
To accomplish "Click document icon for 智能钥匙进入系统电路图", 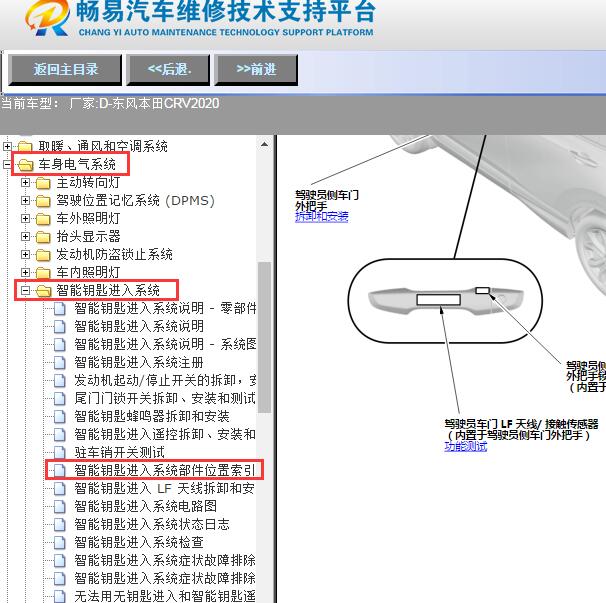I will pyautogui.click(x=60, y=506).
